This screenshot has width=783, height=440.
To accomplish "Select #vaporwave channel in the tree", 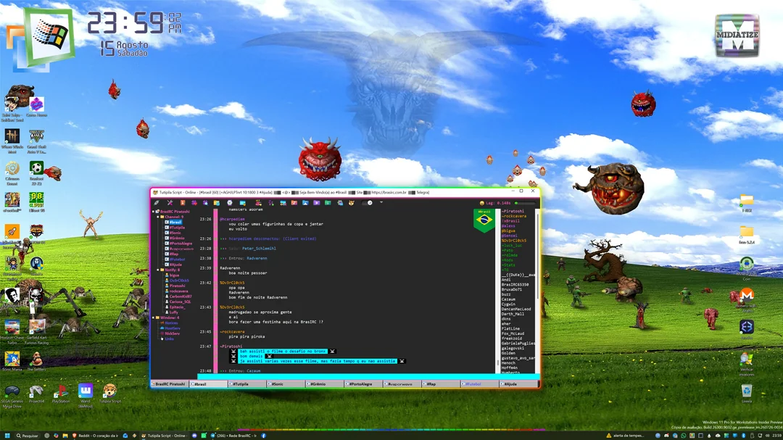I will [x=181, y=249].
